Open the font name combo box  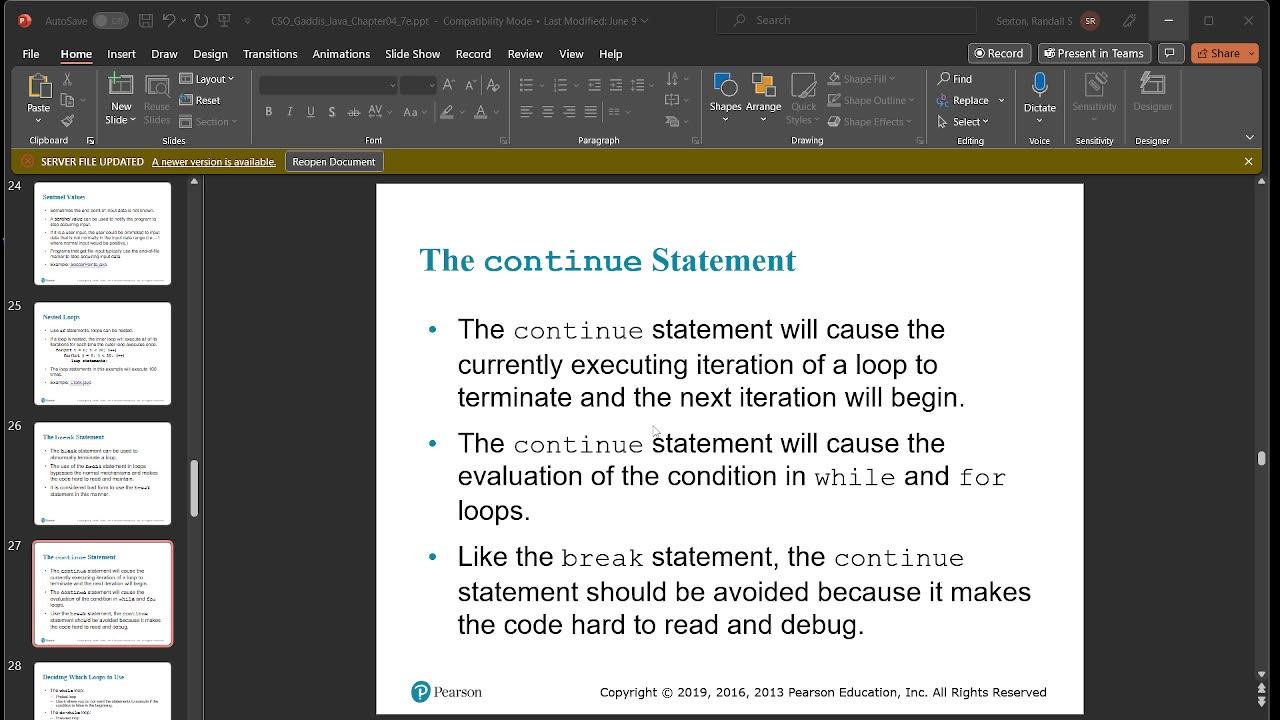pos(329,85)
